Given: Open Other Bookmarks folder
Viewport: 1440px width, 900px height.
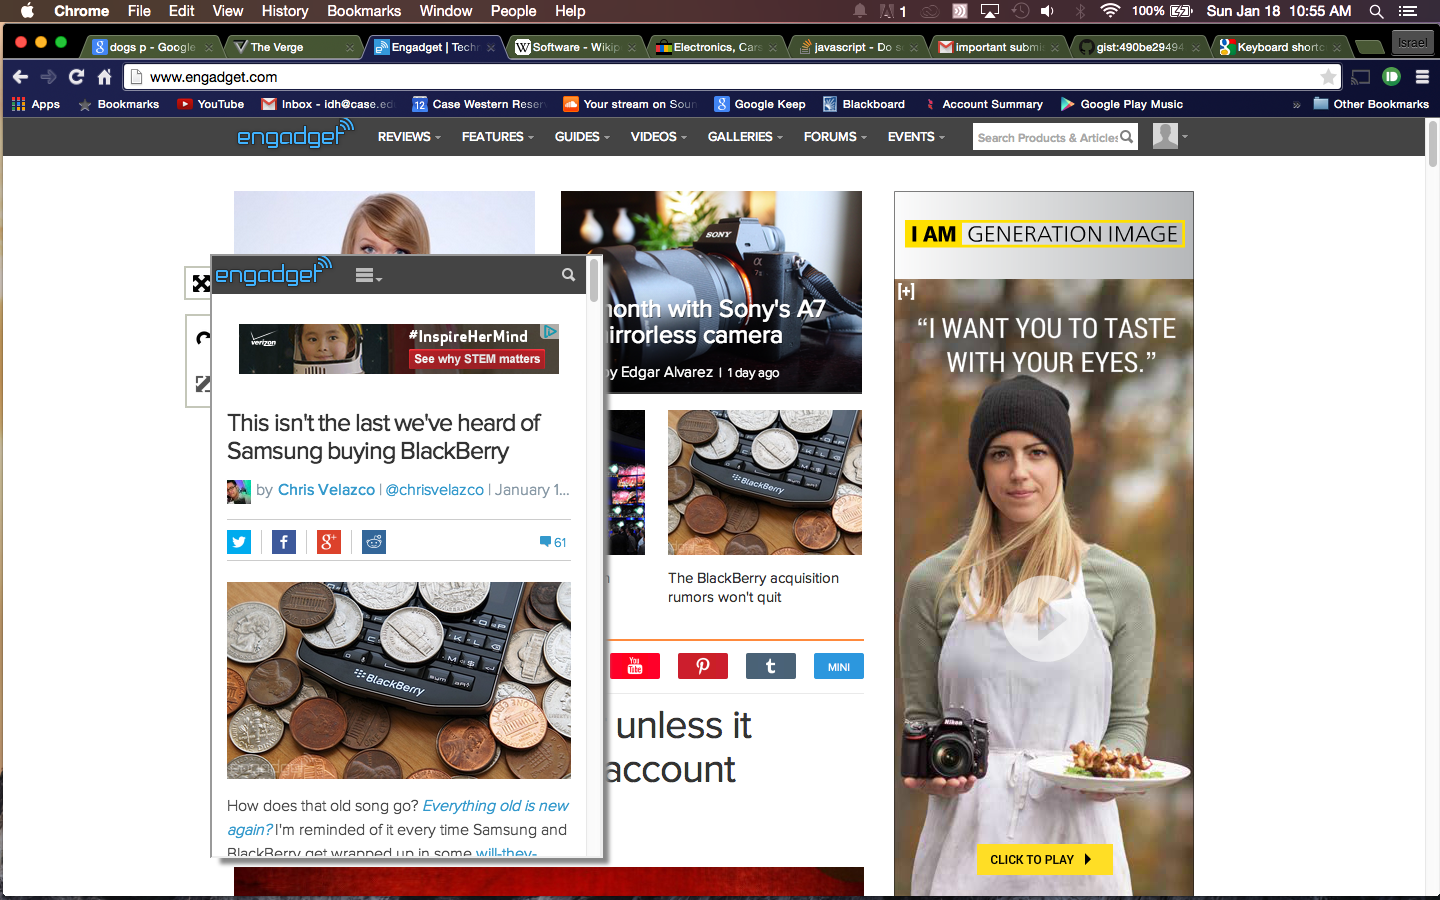Looking at the screenshot, I should (x=1371, y=104).
